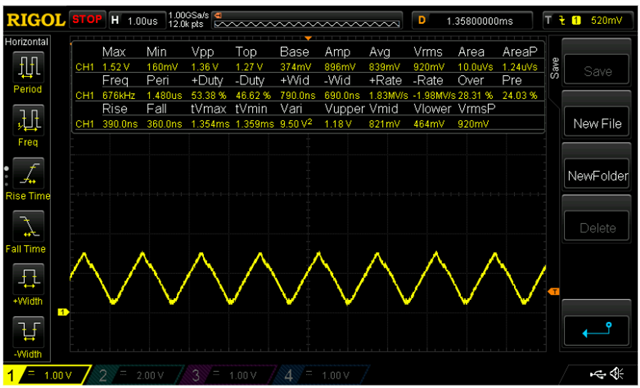Open the horizontal timebase 1.00us setting
The width and height of the screenshot is (640, 388).
click(x=137, y=20)
